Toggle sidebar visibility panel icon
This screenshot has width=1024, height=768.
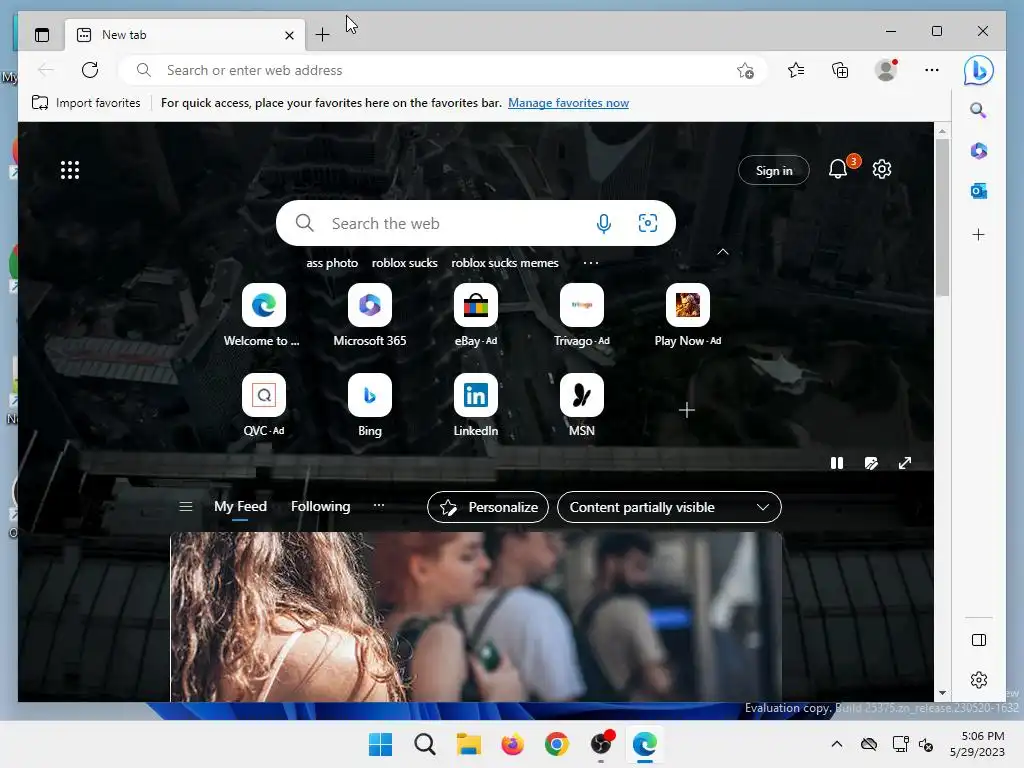click(x=979, y=640)
